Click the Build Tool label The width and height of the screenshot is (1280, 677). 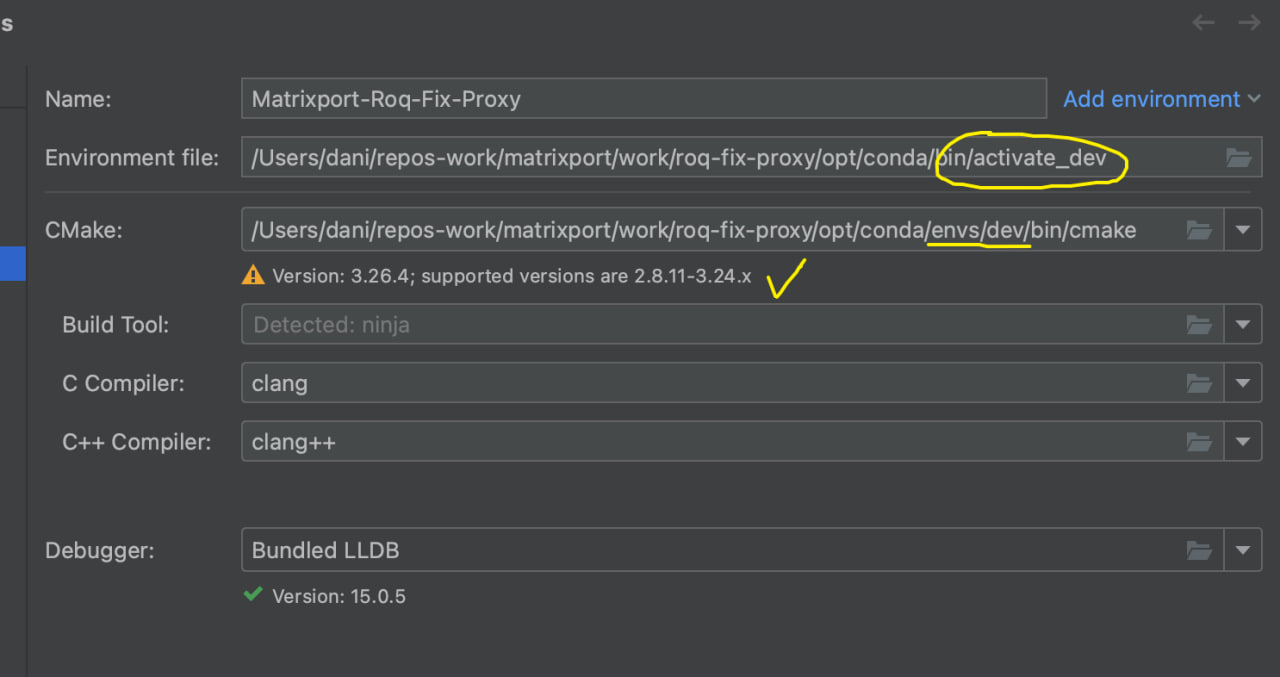116,325
